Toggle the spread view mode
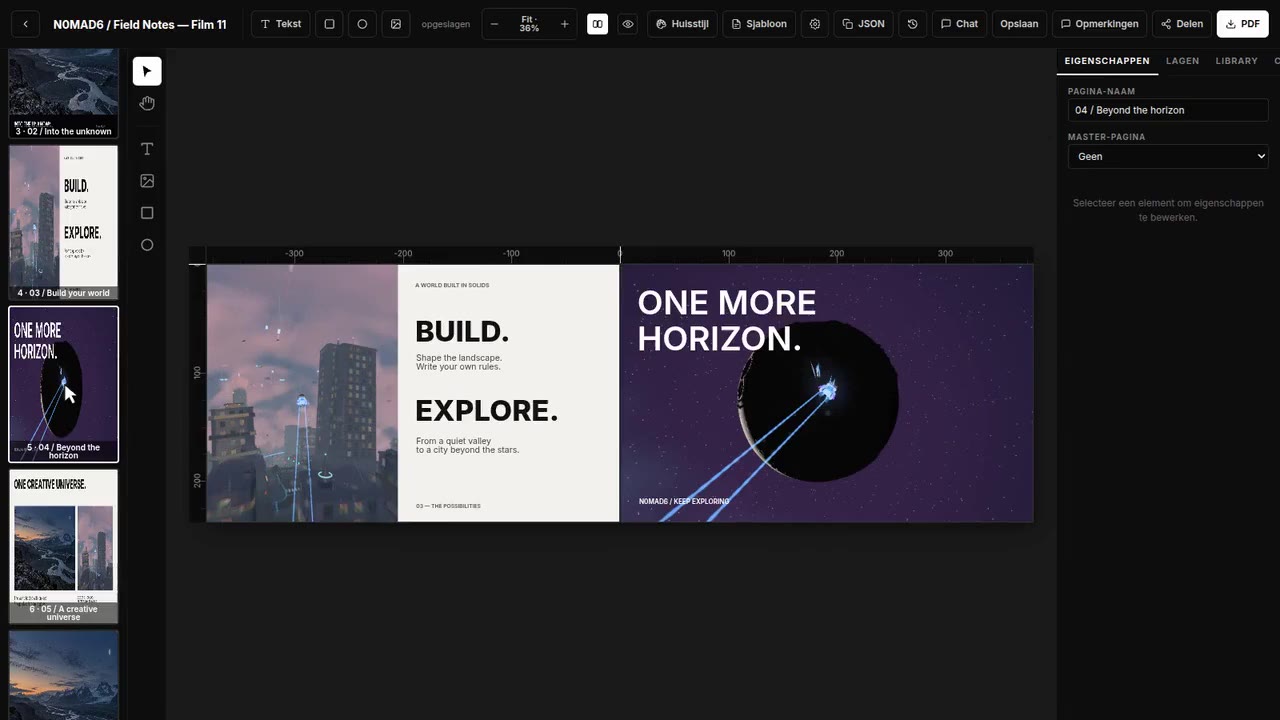 [597, 24]
